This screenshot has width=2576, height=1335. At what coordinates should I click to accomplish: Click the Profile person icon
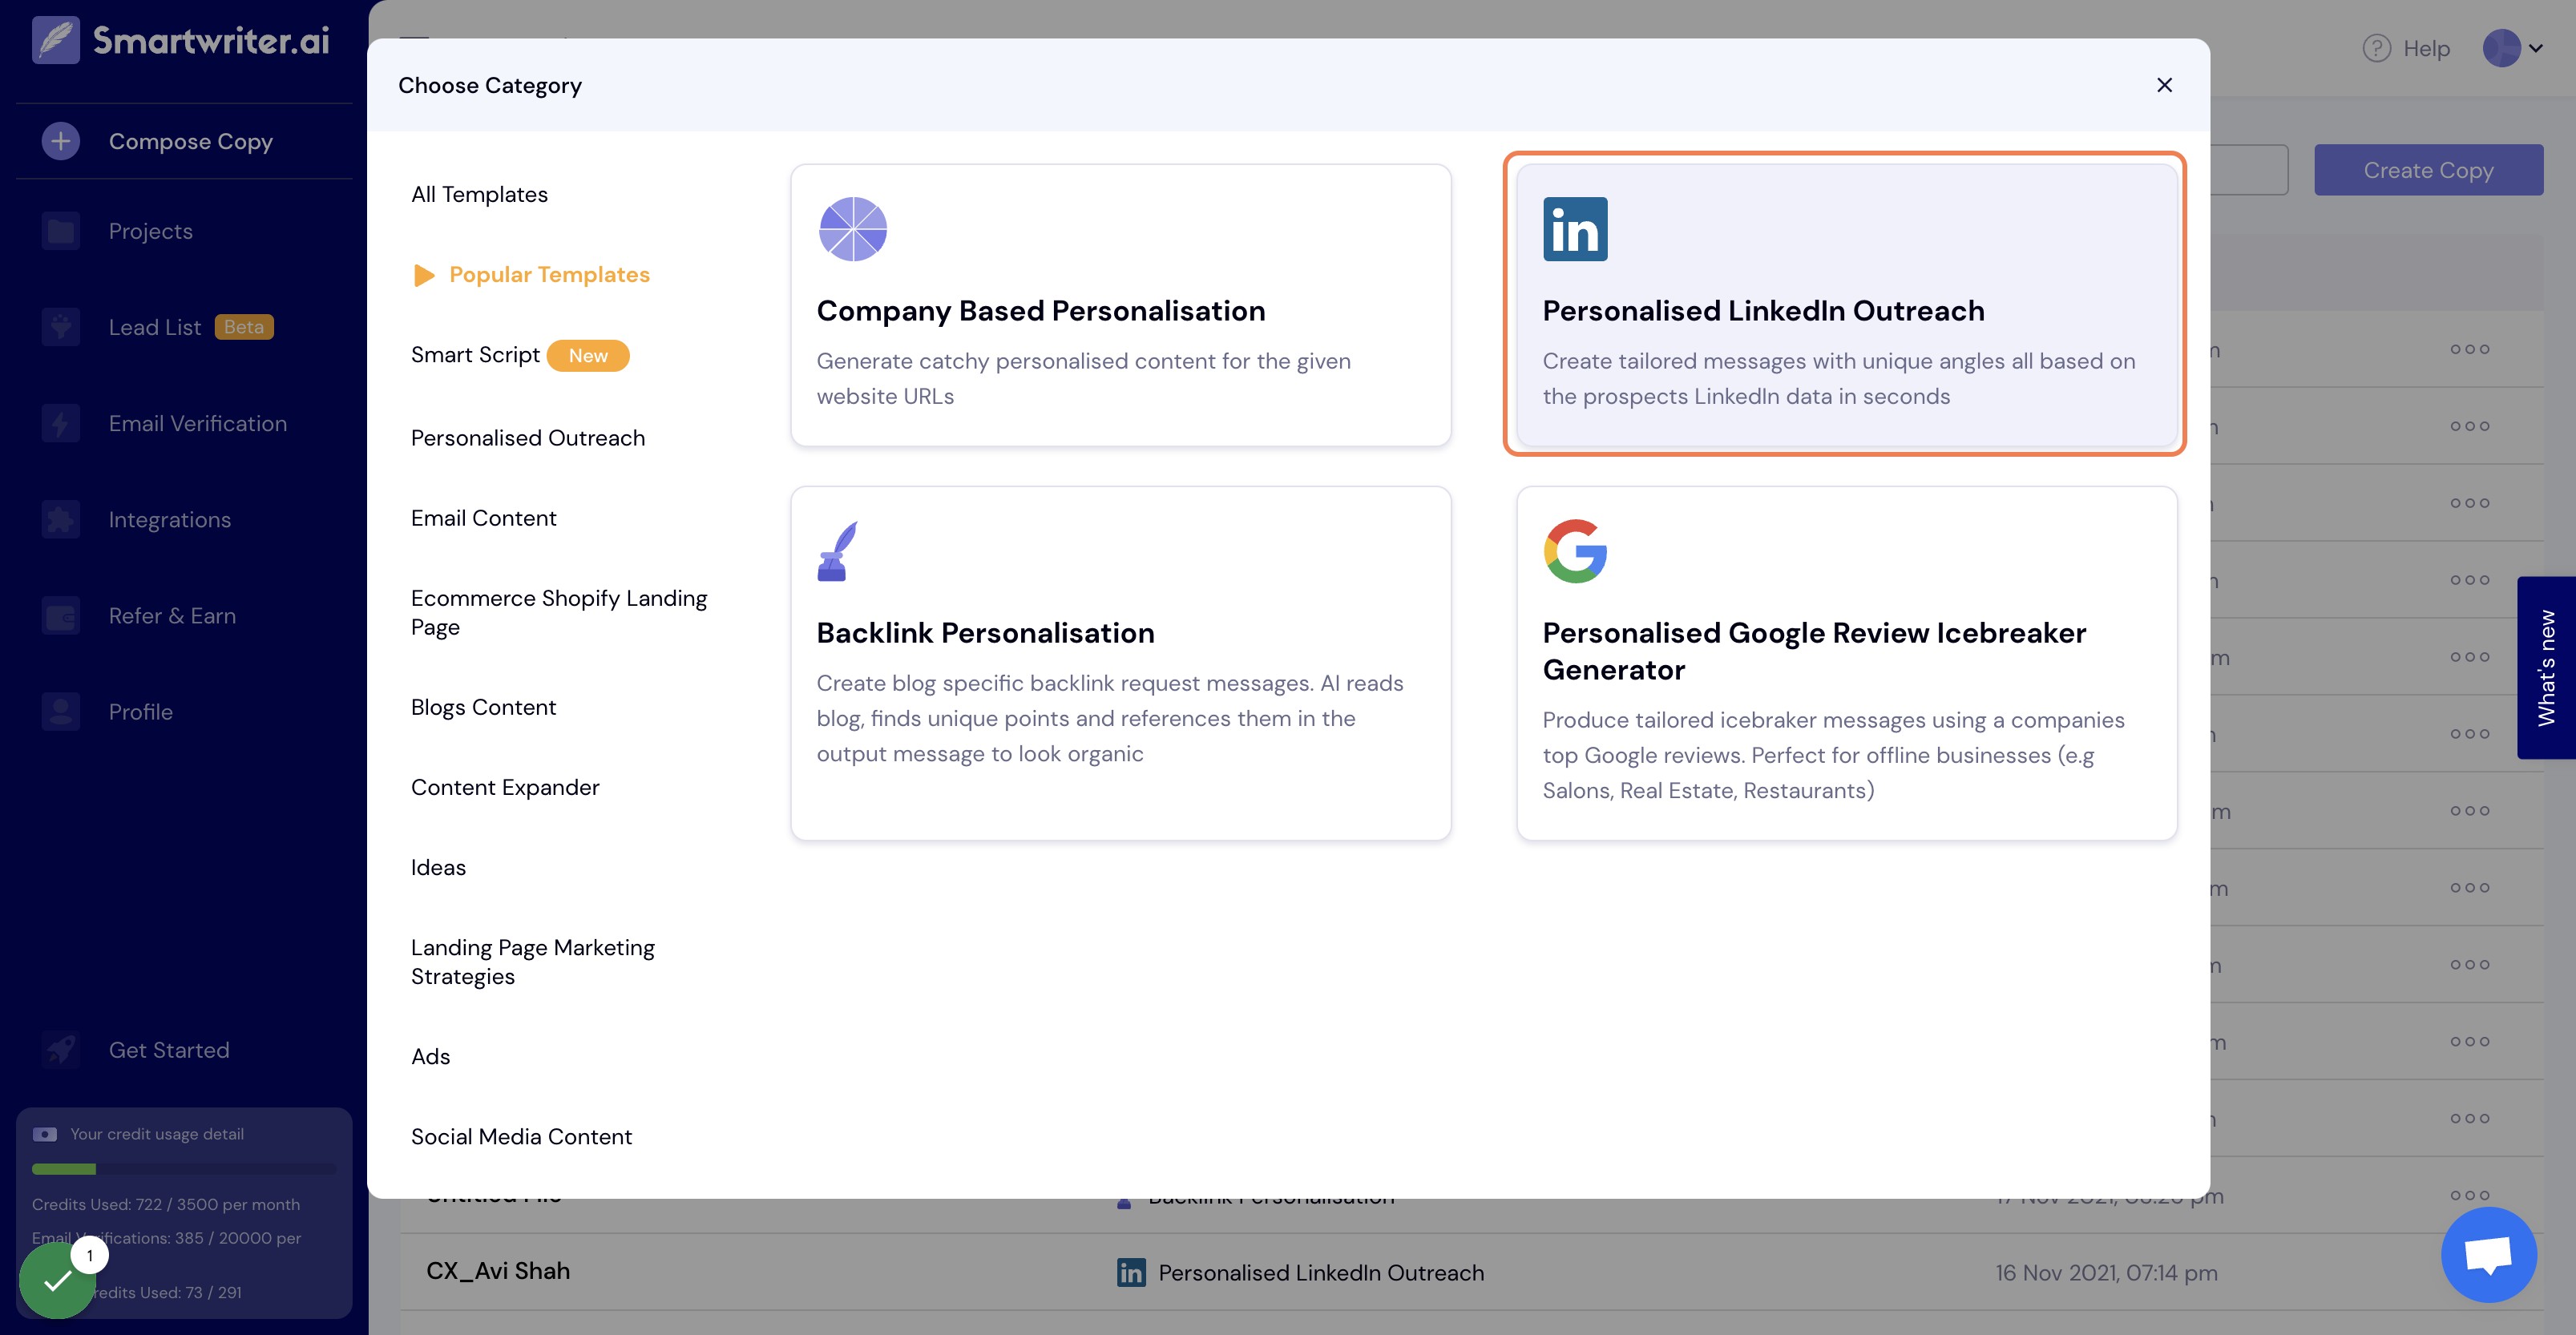pos(61,711)
